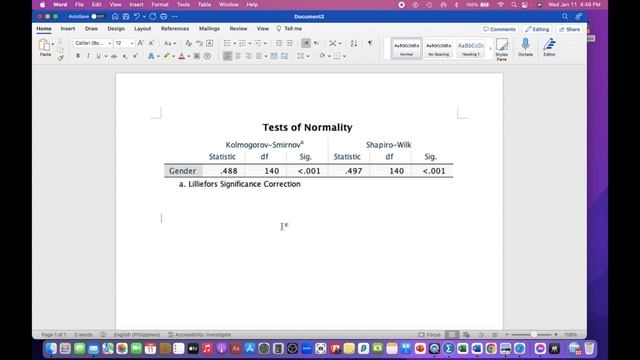Click the Home icon in title bar
640x360 pixels.
(115, 16)
